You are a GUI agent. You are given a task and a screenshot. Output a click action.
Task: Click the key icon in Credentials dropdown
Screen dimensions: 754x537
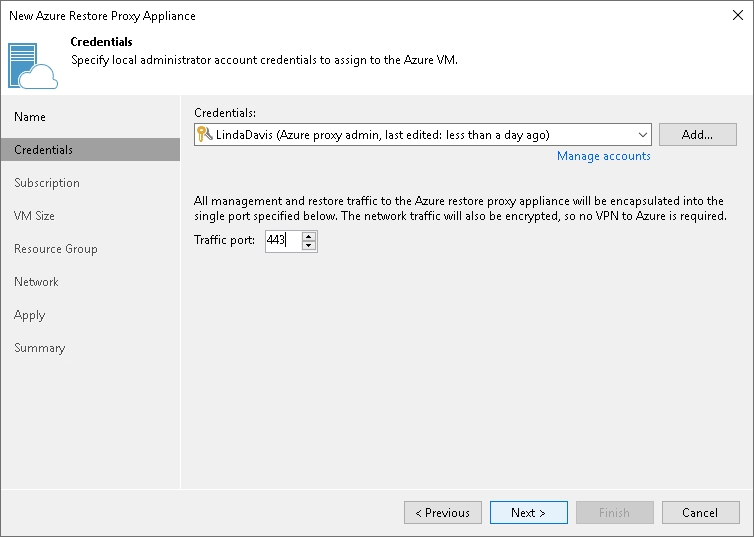tap(205, 134)
